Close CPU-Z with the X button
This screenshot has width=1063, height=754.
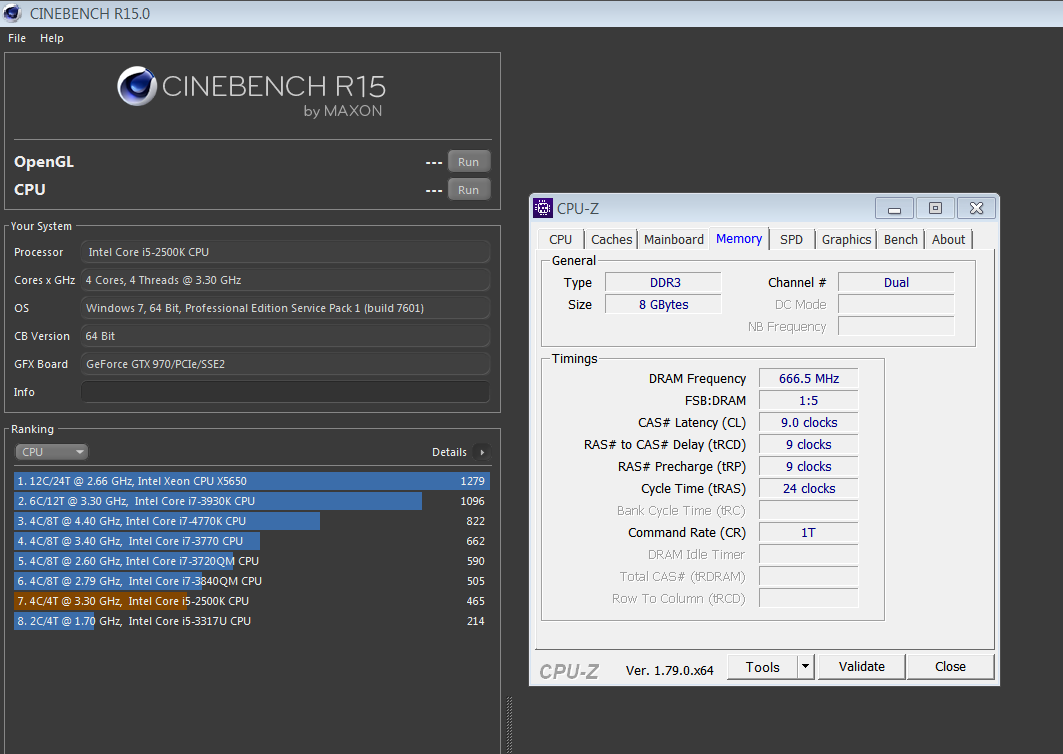click(x=976, y=208)
